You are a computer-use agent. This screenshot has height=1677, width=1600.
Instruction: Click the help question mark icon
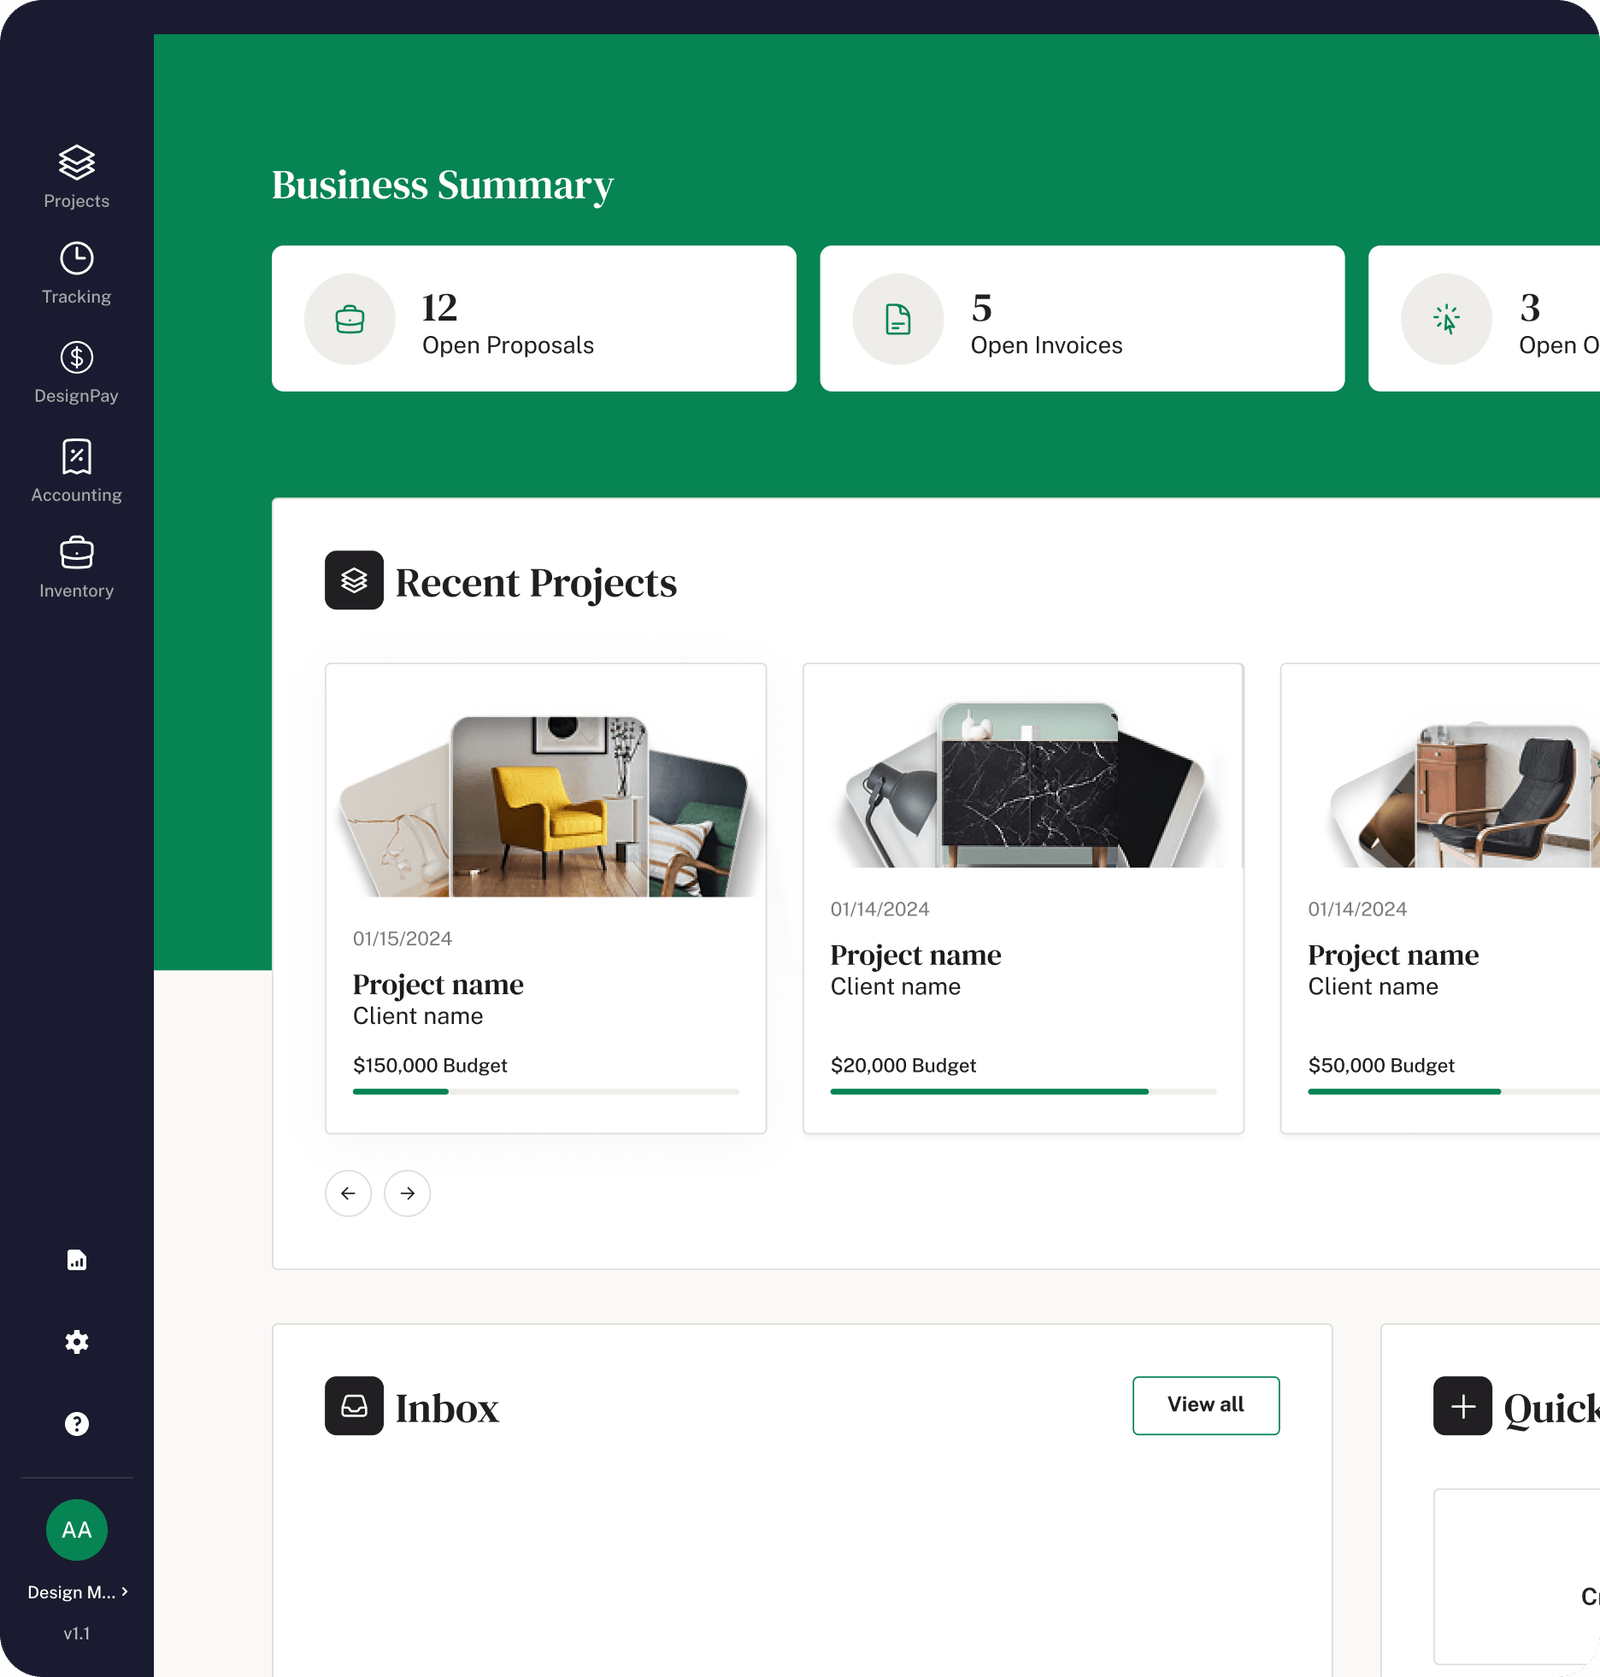pyautogui.click(x=77, y=1424)
